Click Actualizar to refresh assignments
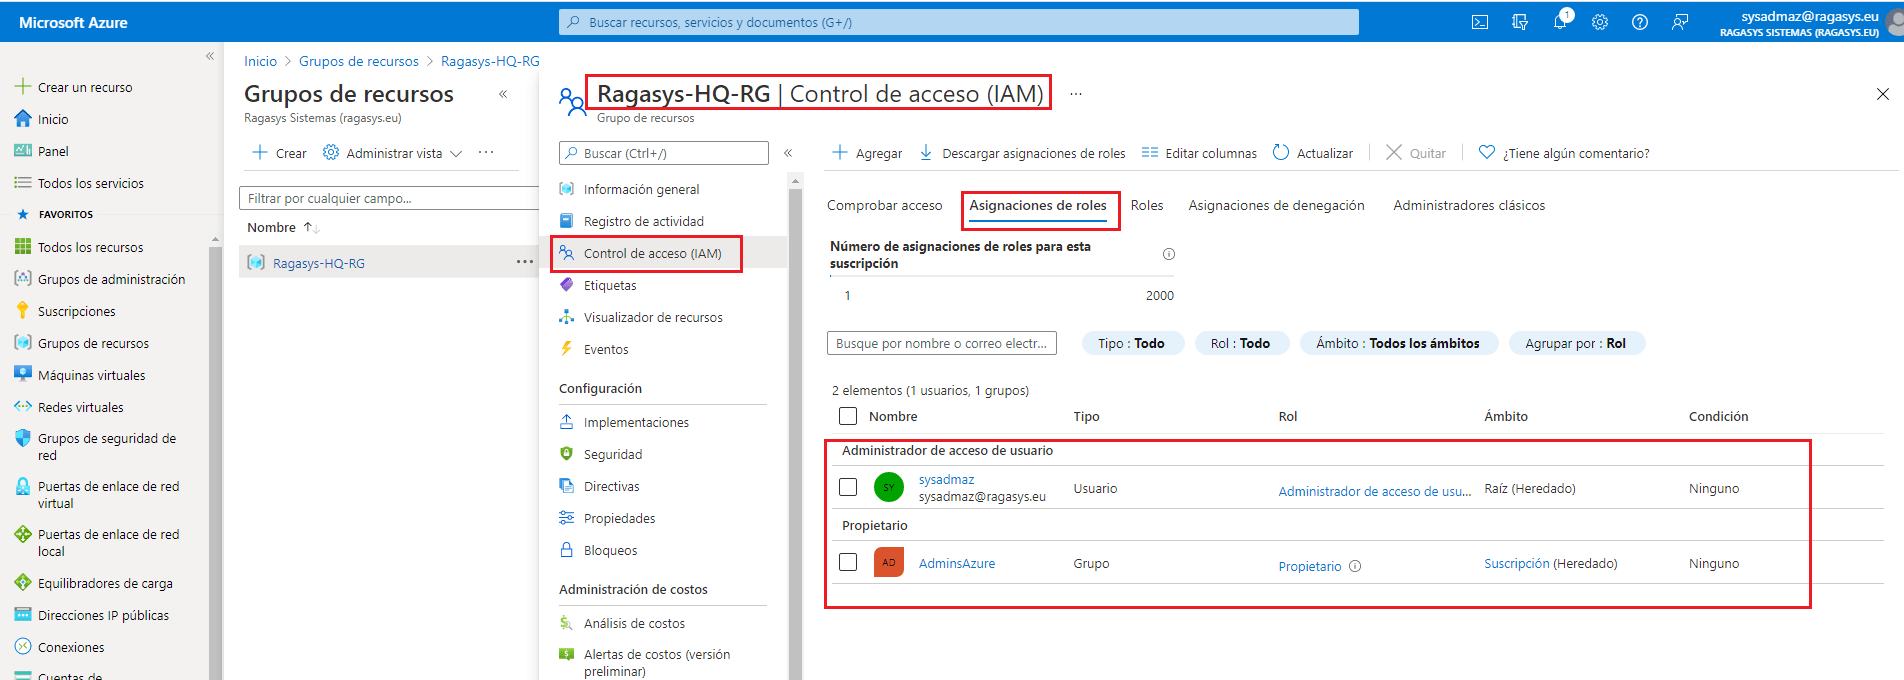Image resolution: width=1904 pixels, height=680 pixels. point(1313,153)
